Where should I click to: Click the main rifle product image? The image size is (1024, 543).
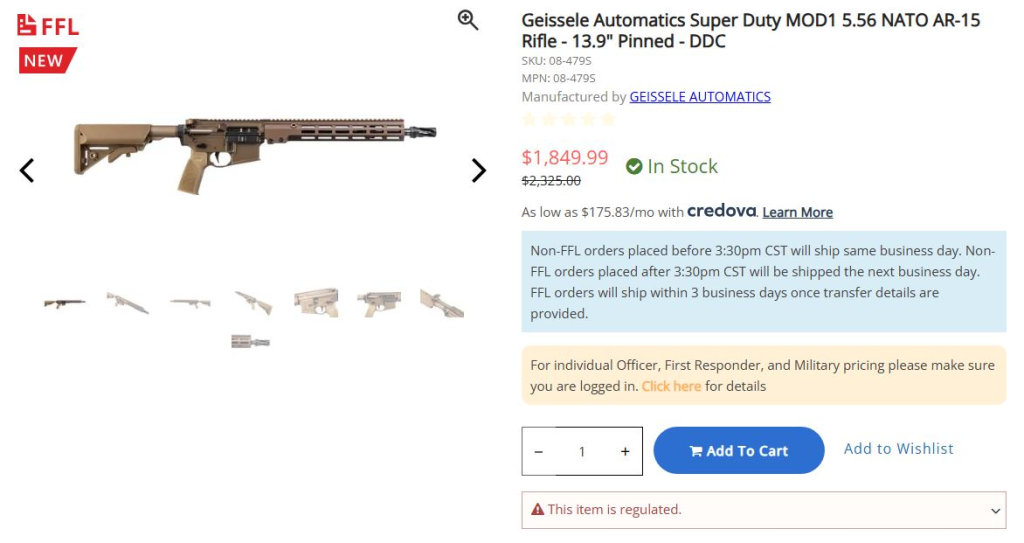click(255, 155)
